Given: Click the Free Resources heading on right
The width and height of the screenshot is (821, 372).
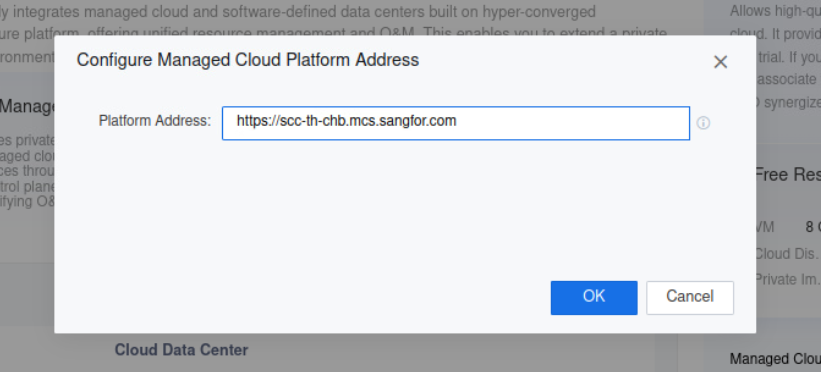Looking at the screenshot, I should [787, 174].
